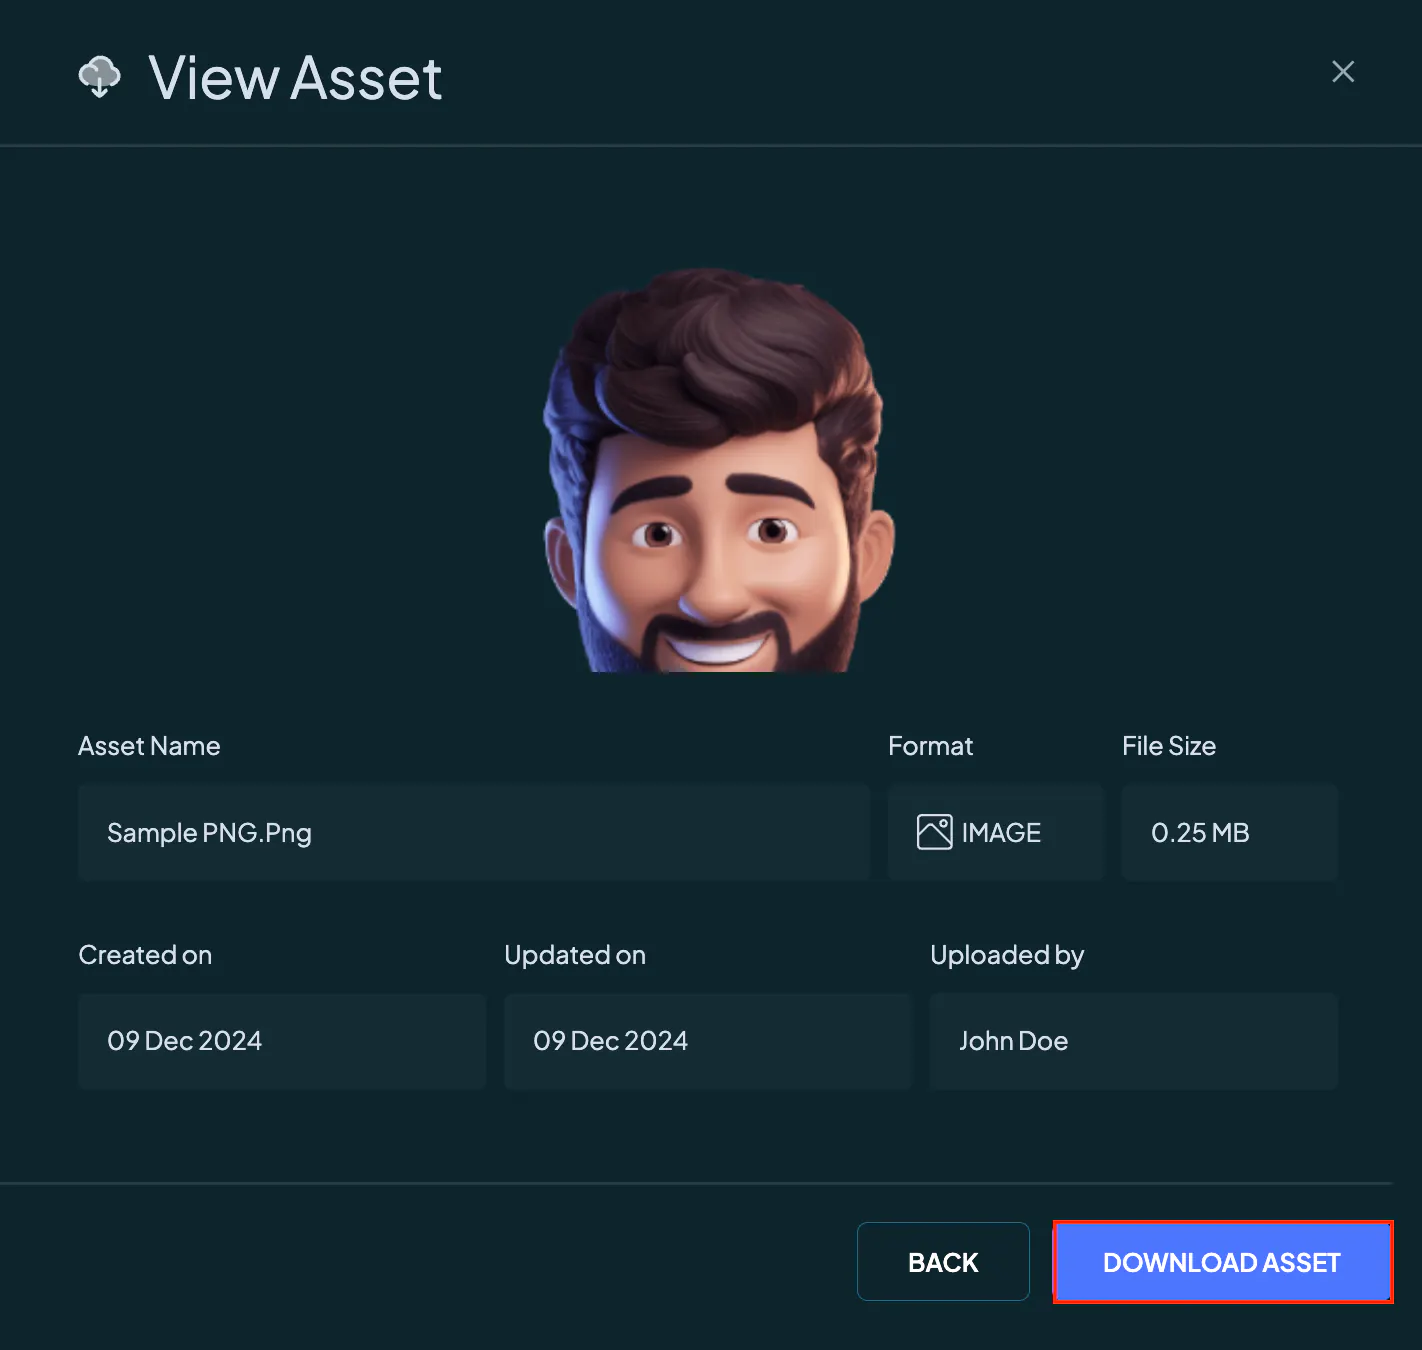Image resolution: width=1422 pixels, height=1350 pixels.
Task: Click the DOWNLOAD ASSET button
Action: [1222, 1262]
